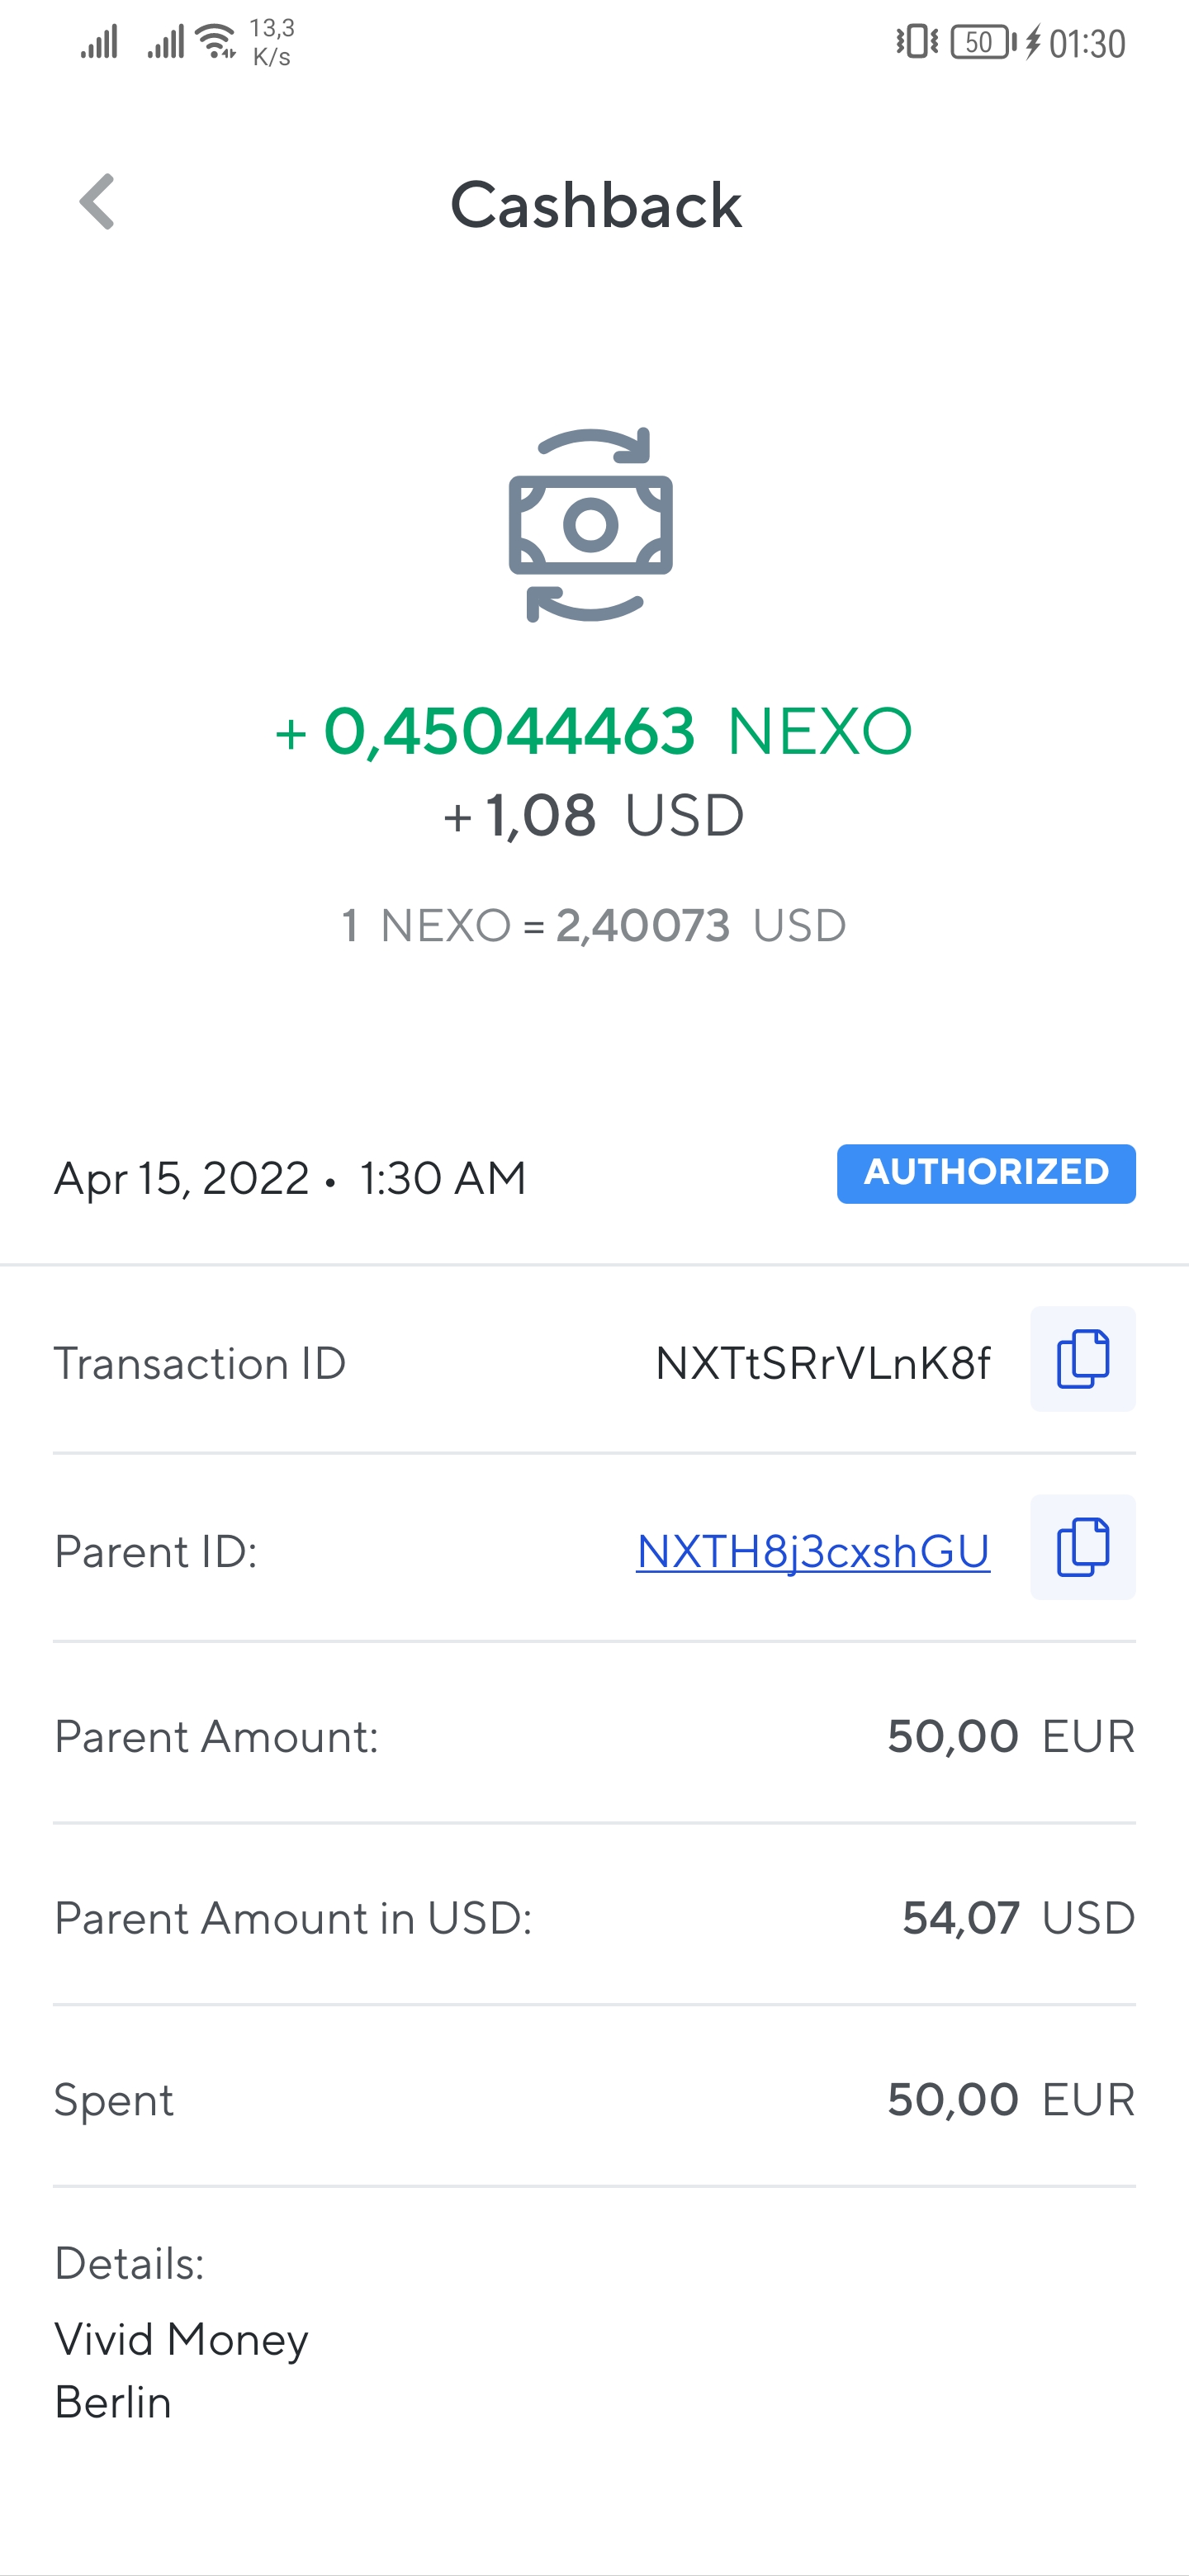The image size is (1189, 2576).
Task: Tap the NEXO to USD exchange rate
Action: click(594, 926)
